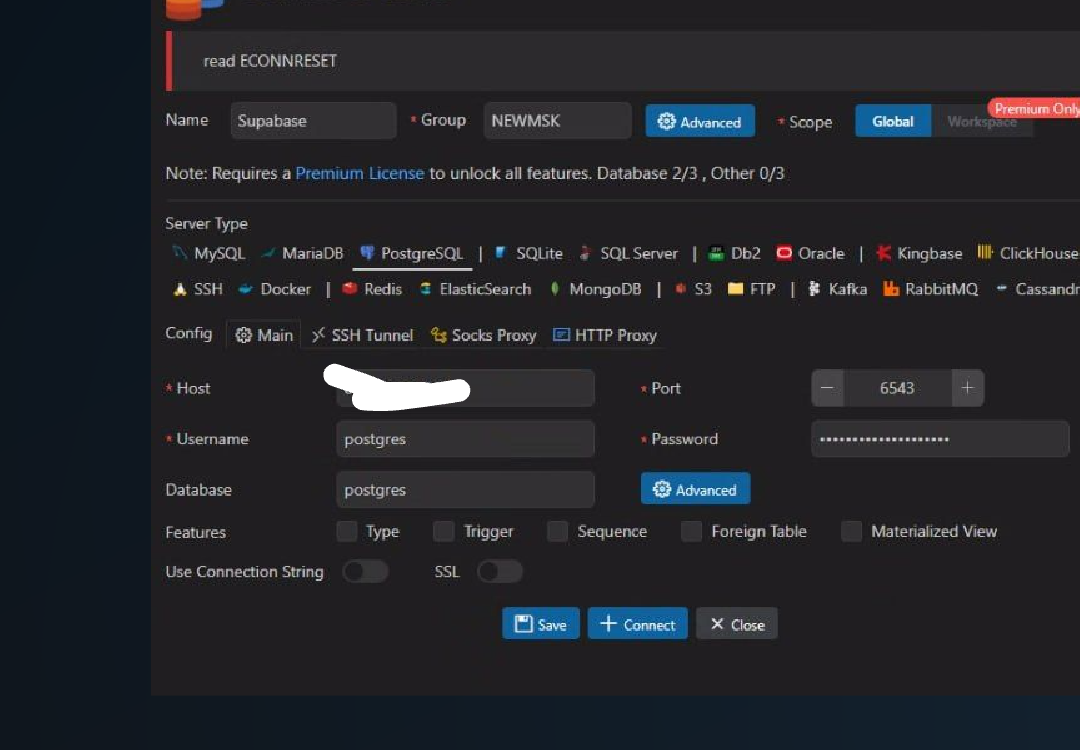Viewport: 1080px width, 750px height.
Task: Click the read ECONNRESET error message
Action: tap(270, 61)
